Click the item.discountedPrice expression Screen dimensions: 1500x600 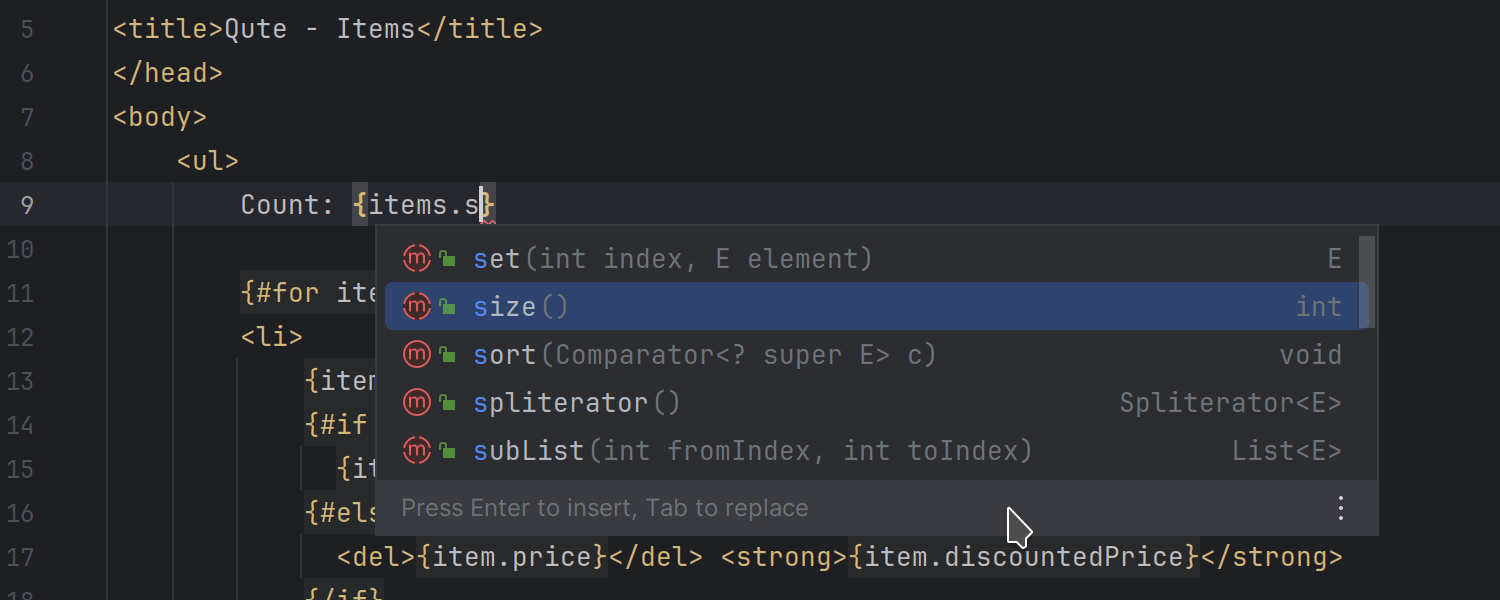tap(1022, 557)
